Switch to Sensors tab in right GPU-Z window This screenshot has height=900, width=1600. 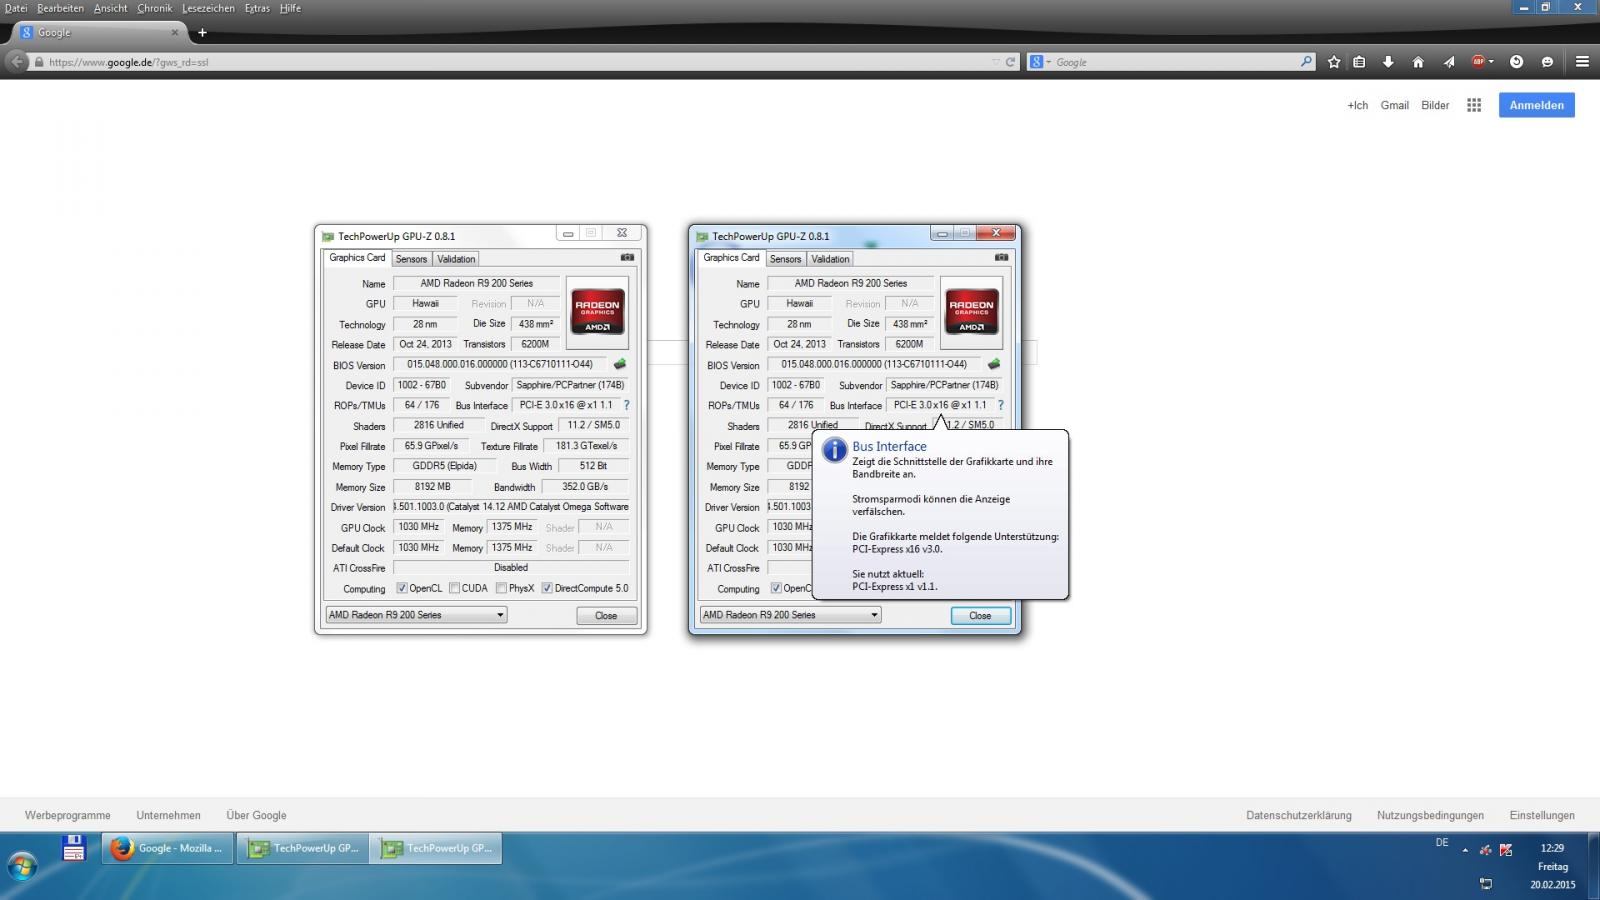point(785,259)
